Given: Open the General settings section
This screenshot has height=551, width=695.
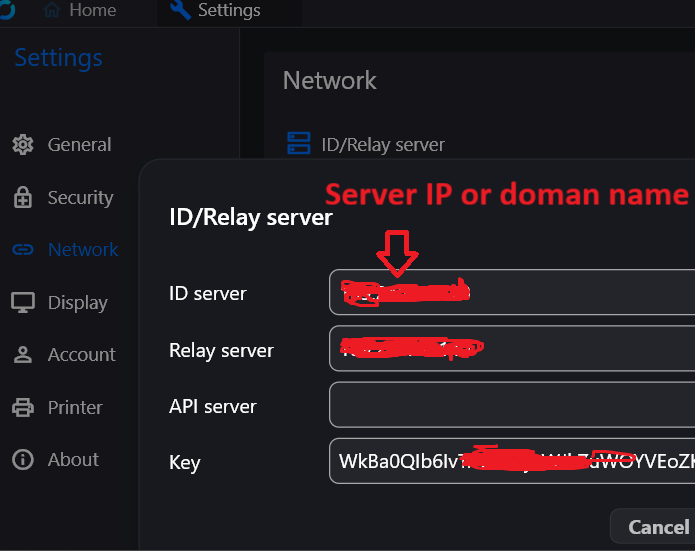Looking at the screenshot, I should pos(79,145).
